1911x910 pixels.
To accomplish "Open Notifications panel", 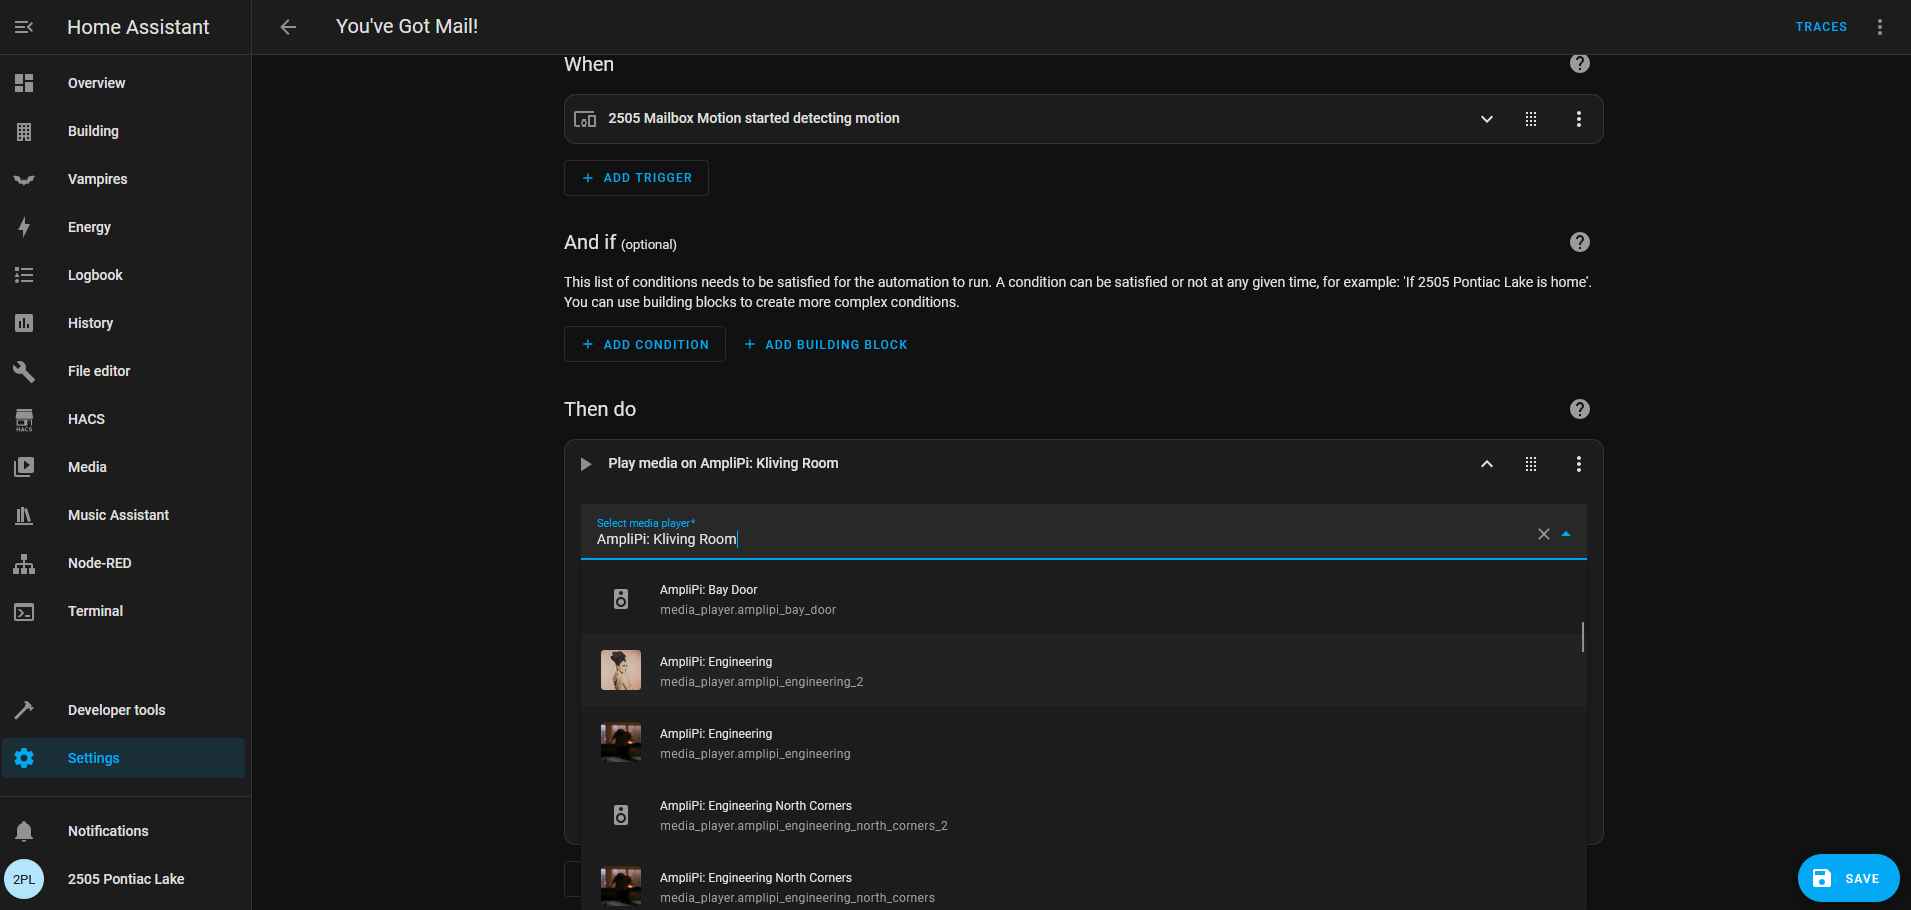I will pyautogui.click(x=124, y=831).
